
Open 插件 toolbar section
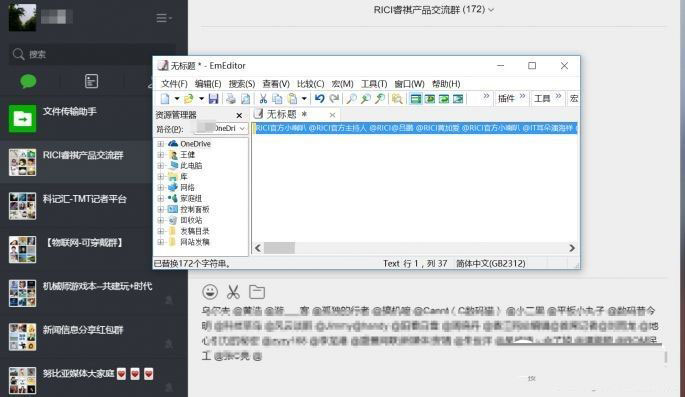[x=506, y=99]
